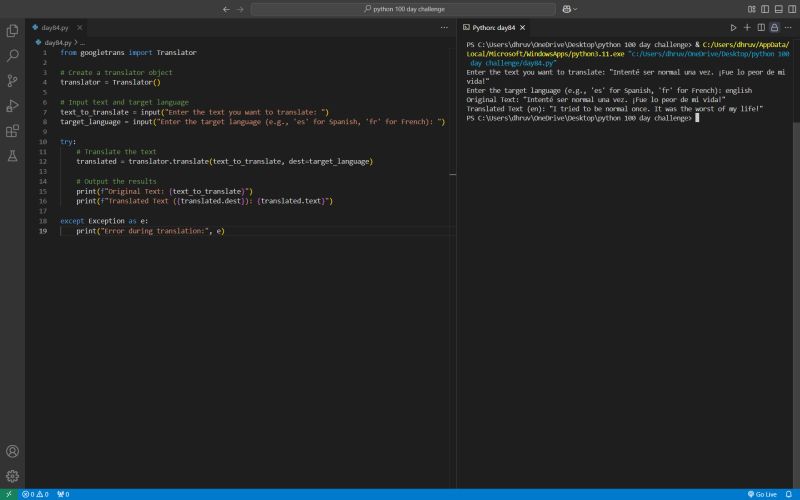This screenshot has width=800, height=500.
Task: Open the Extensions view
Action: 12,131
